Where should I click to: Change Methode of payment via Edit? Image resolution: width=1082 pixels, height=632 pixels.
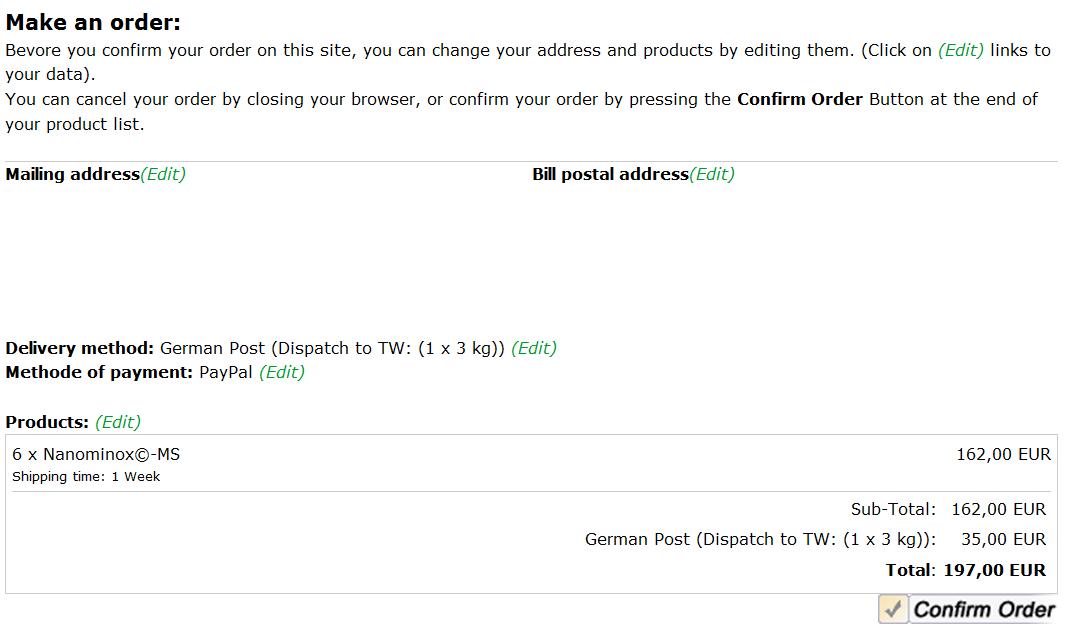pyautogui.click(x=282, y=372)
